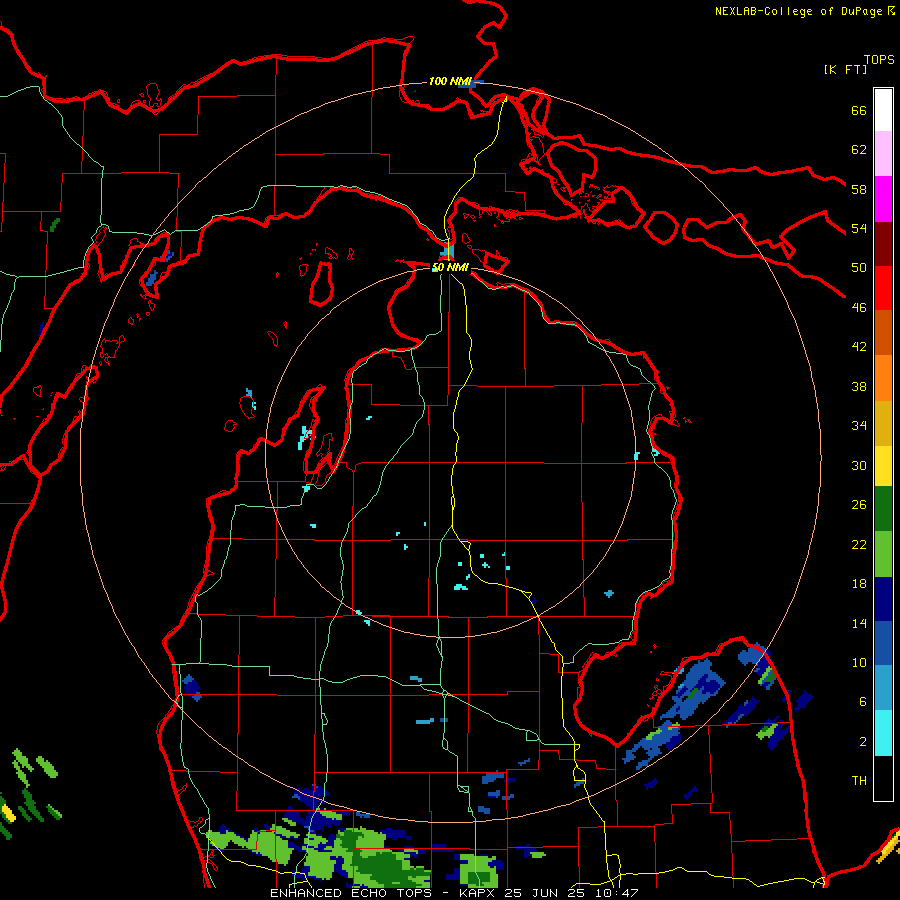Image resolution: width=900 pixels, height=900 pixels.
Task: Select the black TH threshold legend swatch
Action: [883, 778]
